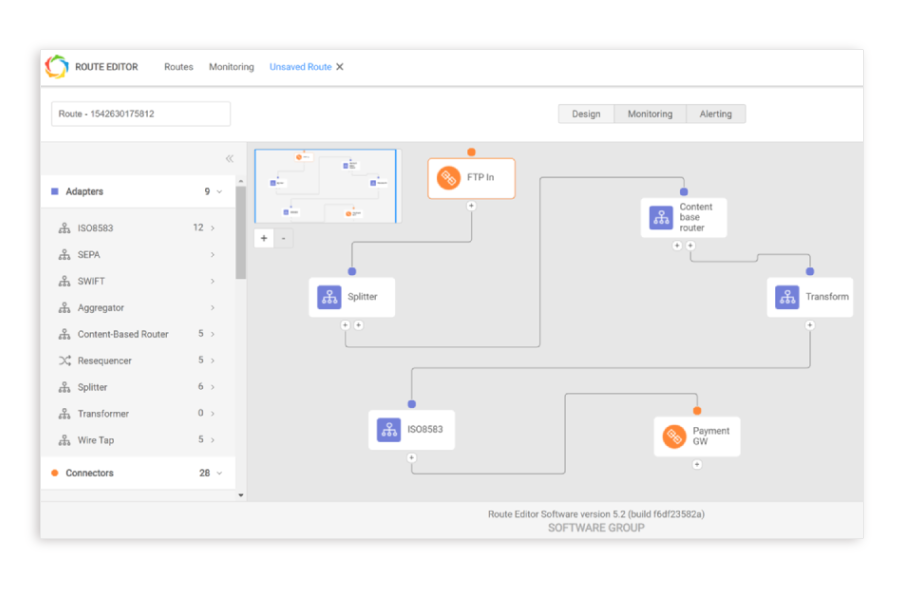Click the Connectors section header label
Viewport: 905px width, 600px height.
89,473
